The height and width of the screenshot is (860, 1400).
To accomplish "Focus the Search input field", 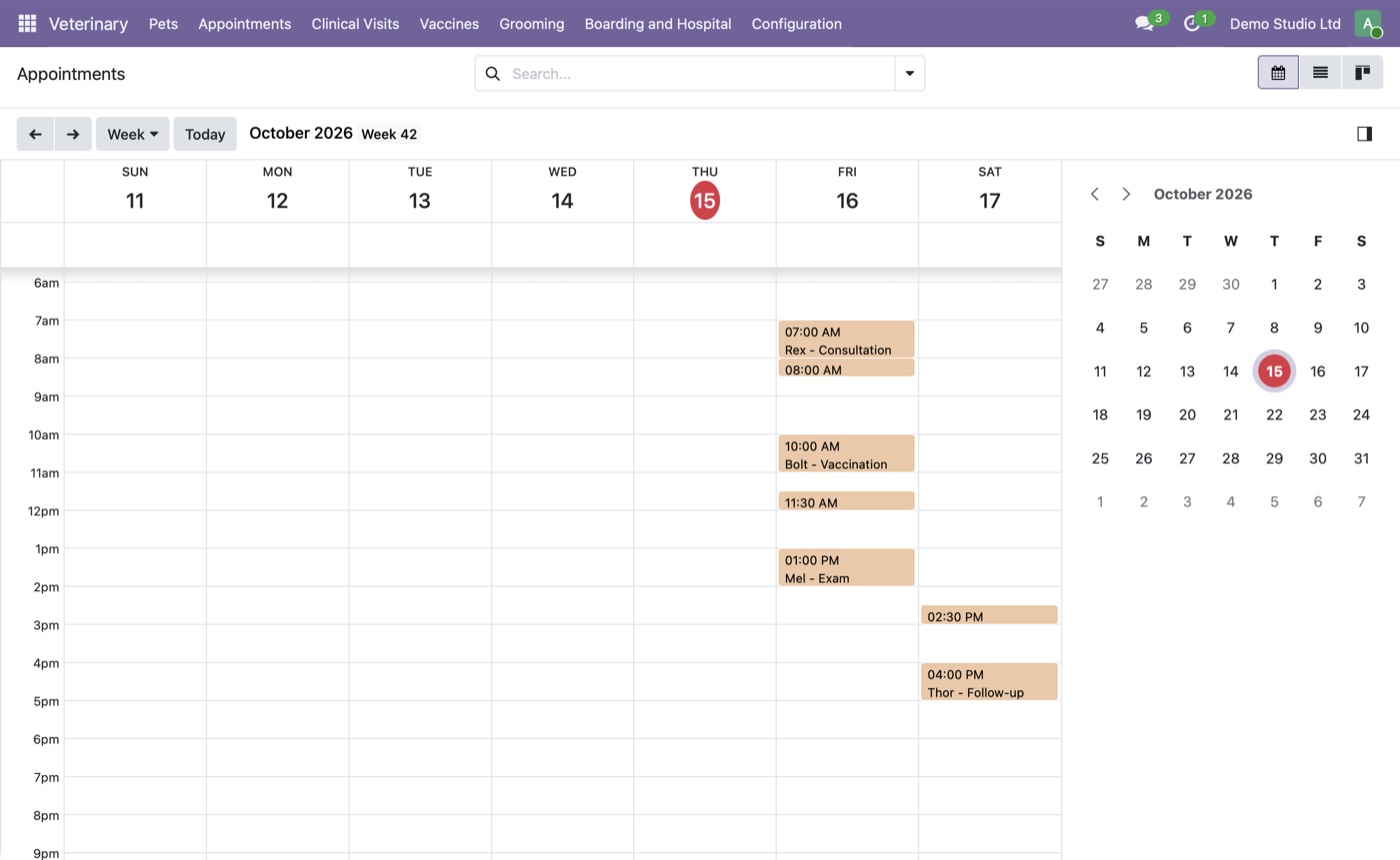I will point(700,73).
